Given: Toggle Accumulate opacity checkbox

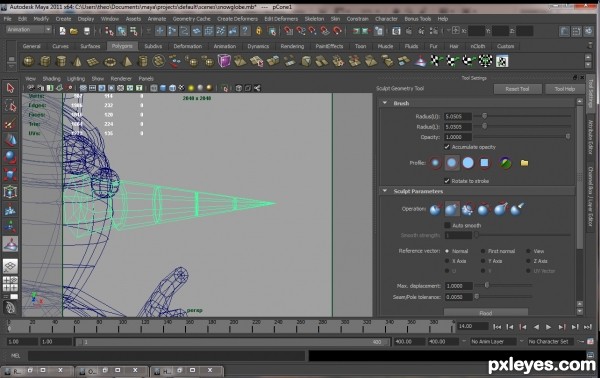Looking at the screenshot, I should click(447, 147).
